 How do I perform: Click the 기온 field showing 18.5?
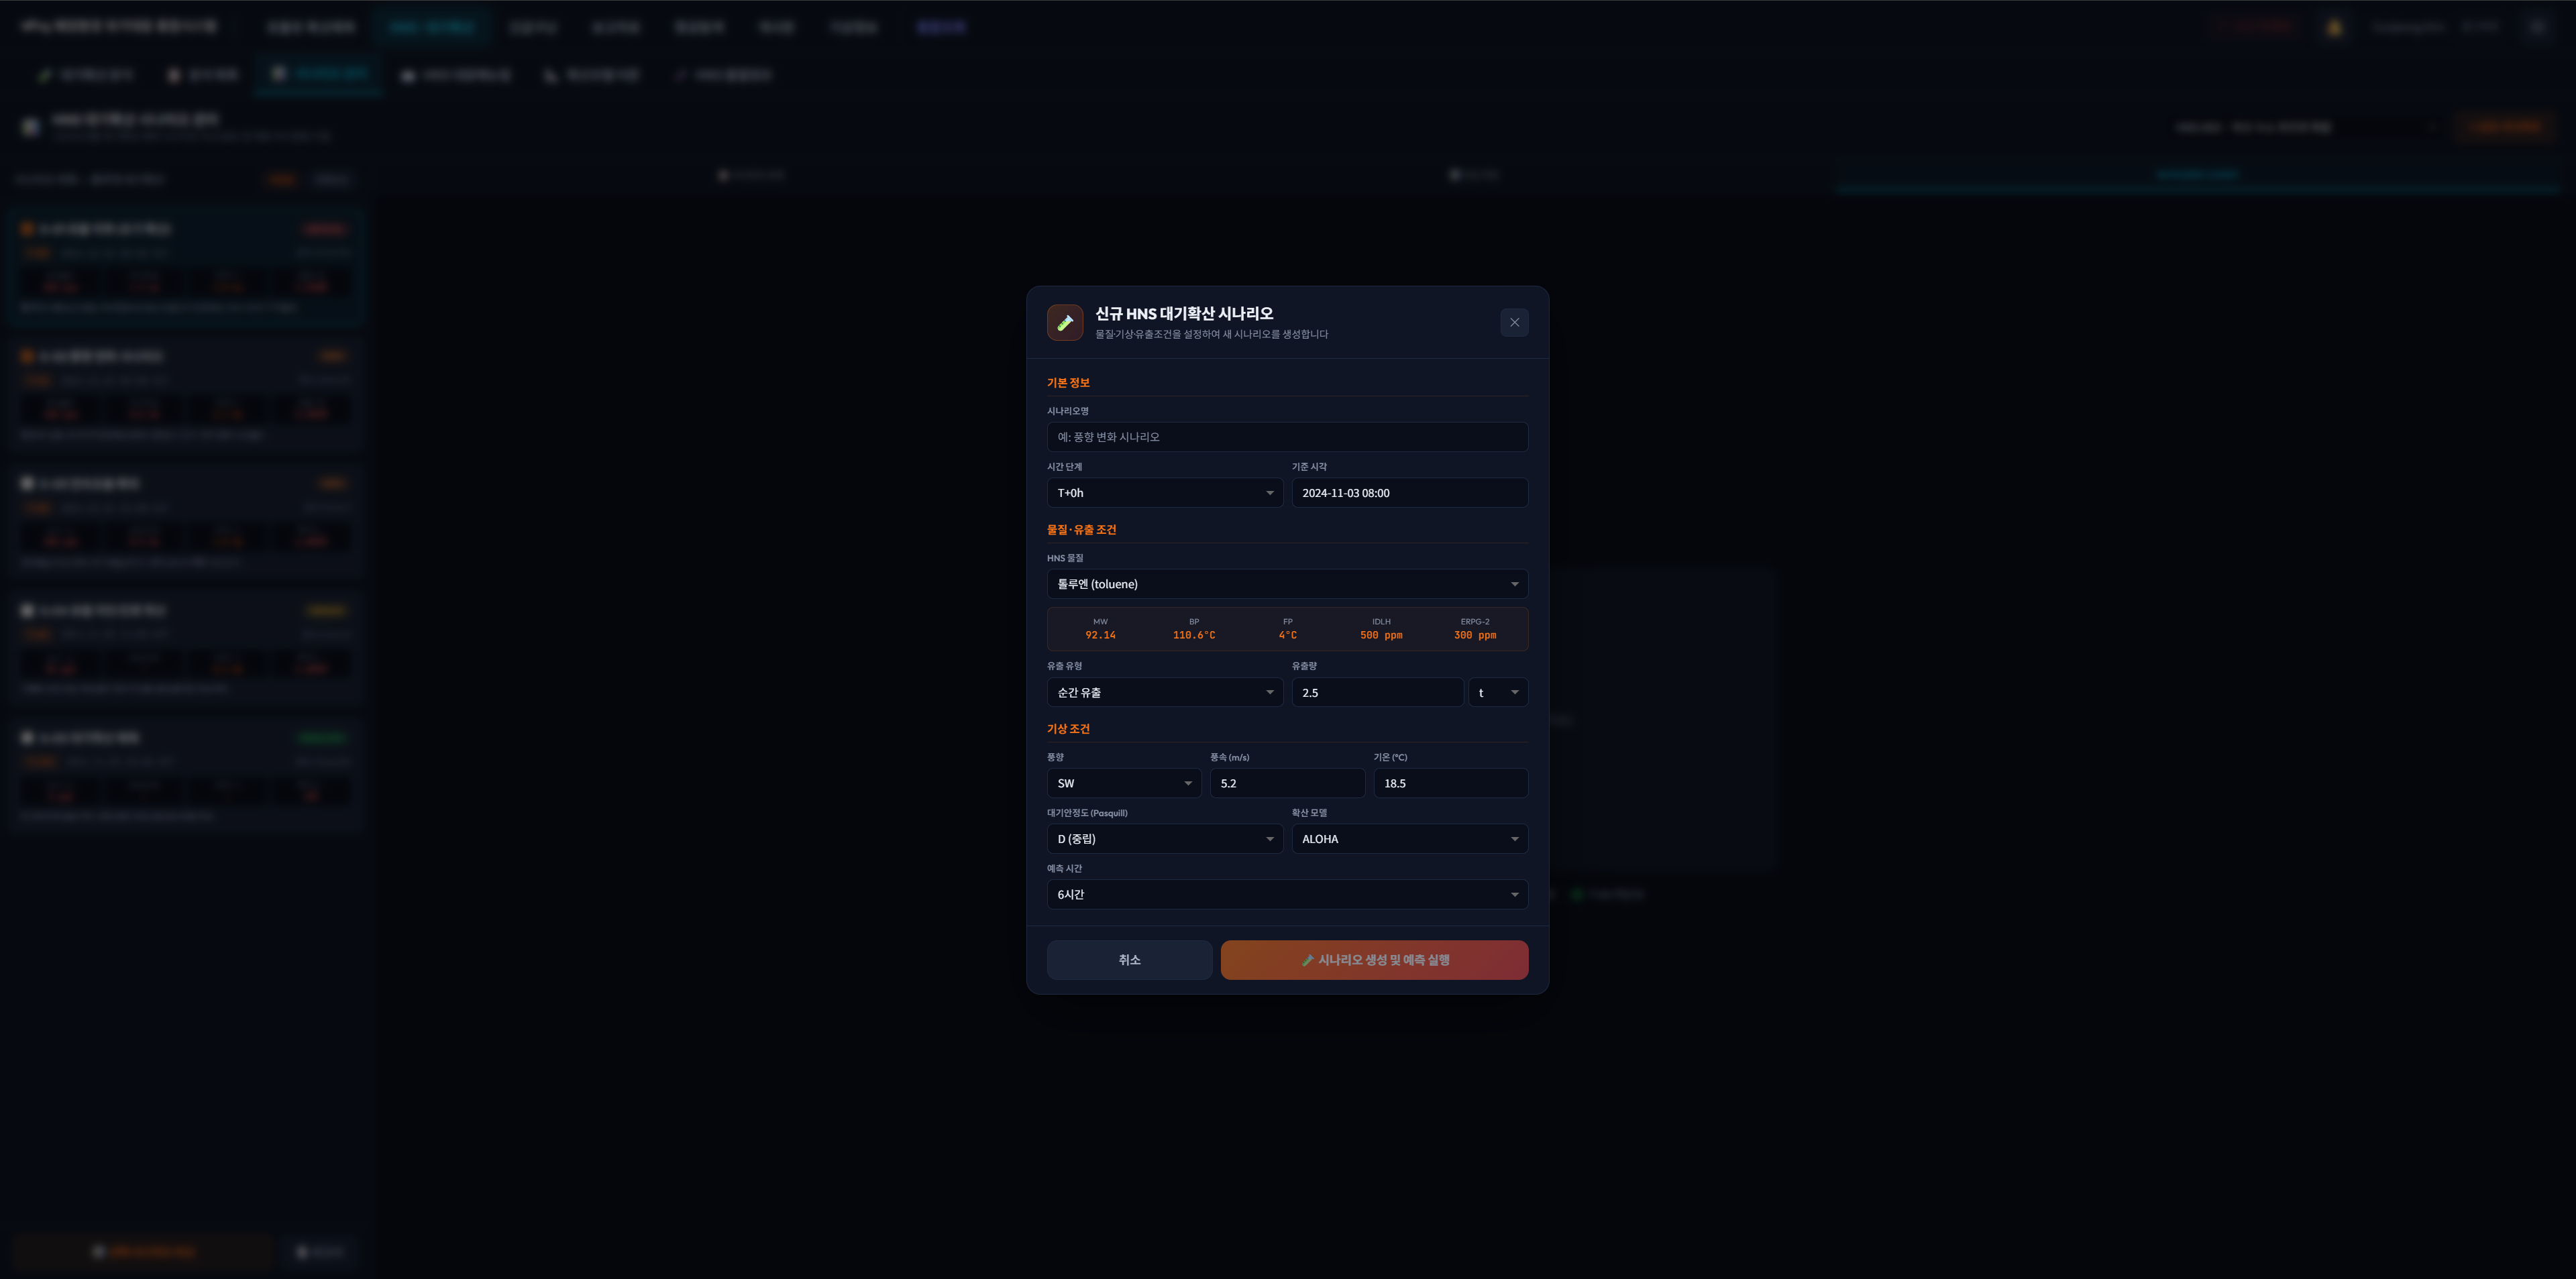coord(1449,784)
